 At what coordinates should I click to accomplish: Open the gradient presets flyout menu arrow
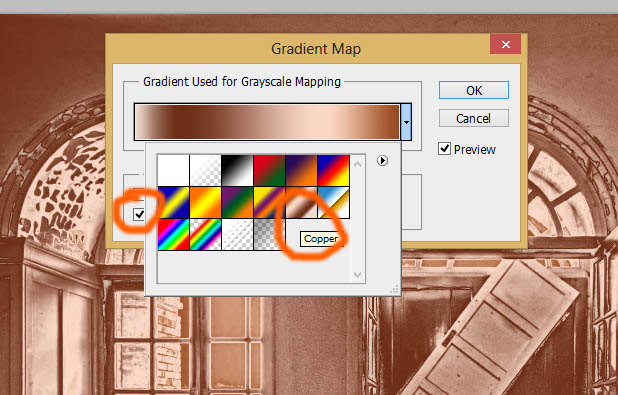382,160
